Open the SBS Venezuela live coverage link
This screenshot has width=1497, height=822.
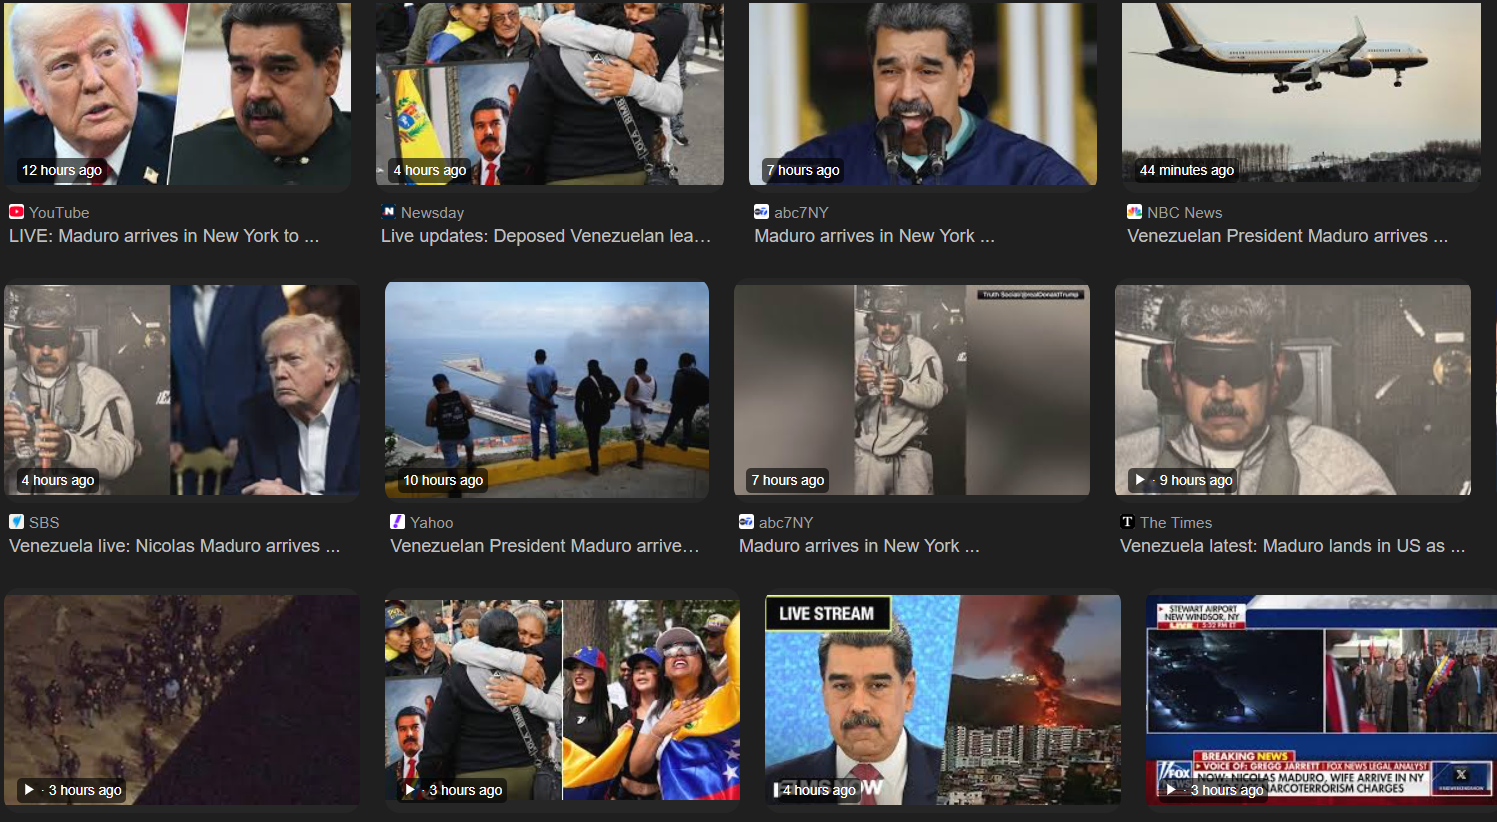pos(176,546)
